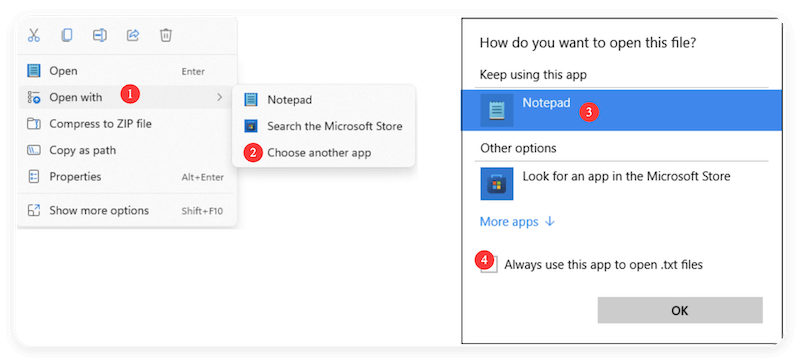The image size is (800, 361).
Task: Select Copy as path
Action: click(127, 150)
